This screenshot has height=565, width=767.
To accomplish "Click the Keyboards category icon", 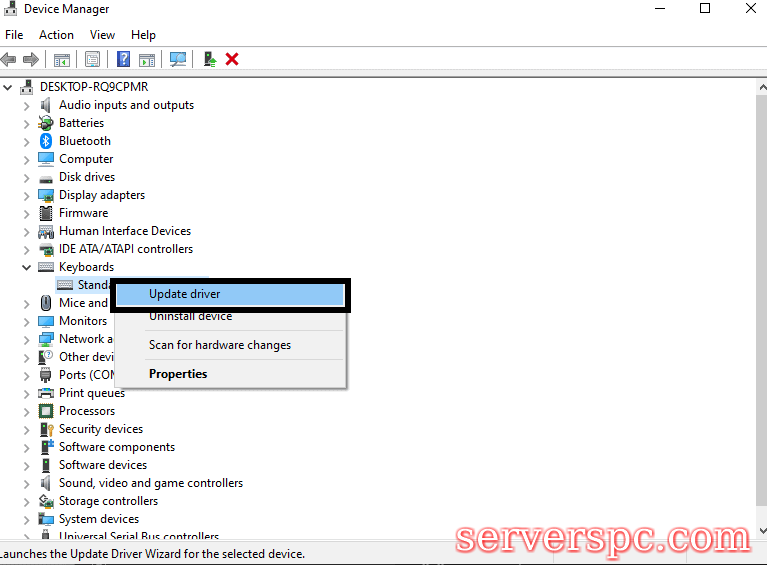I will tap(46, 267).
